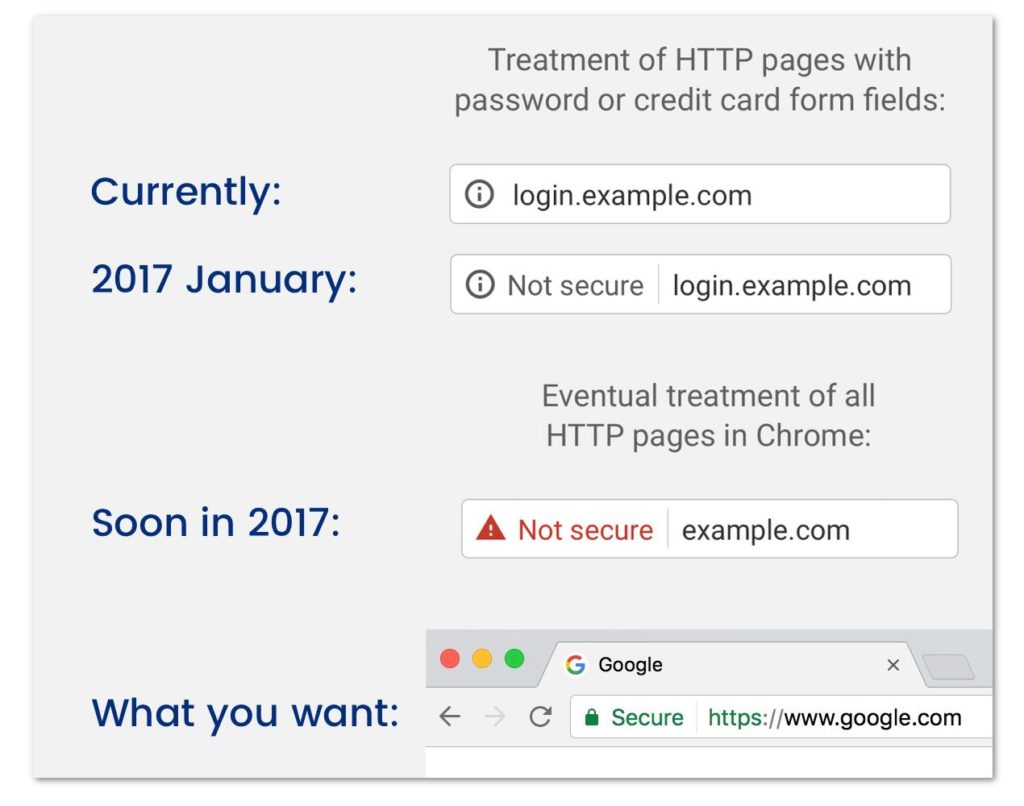This screenshot has width=1024, height=806.
Task: Click the Google favicon in the tab
Action: [575, 665]
